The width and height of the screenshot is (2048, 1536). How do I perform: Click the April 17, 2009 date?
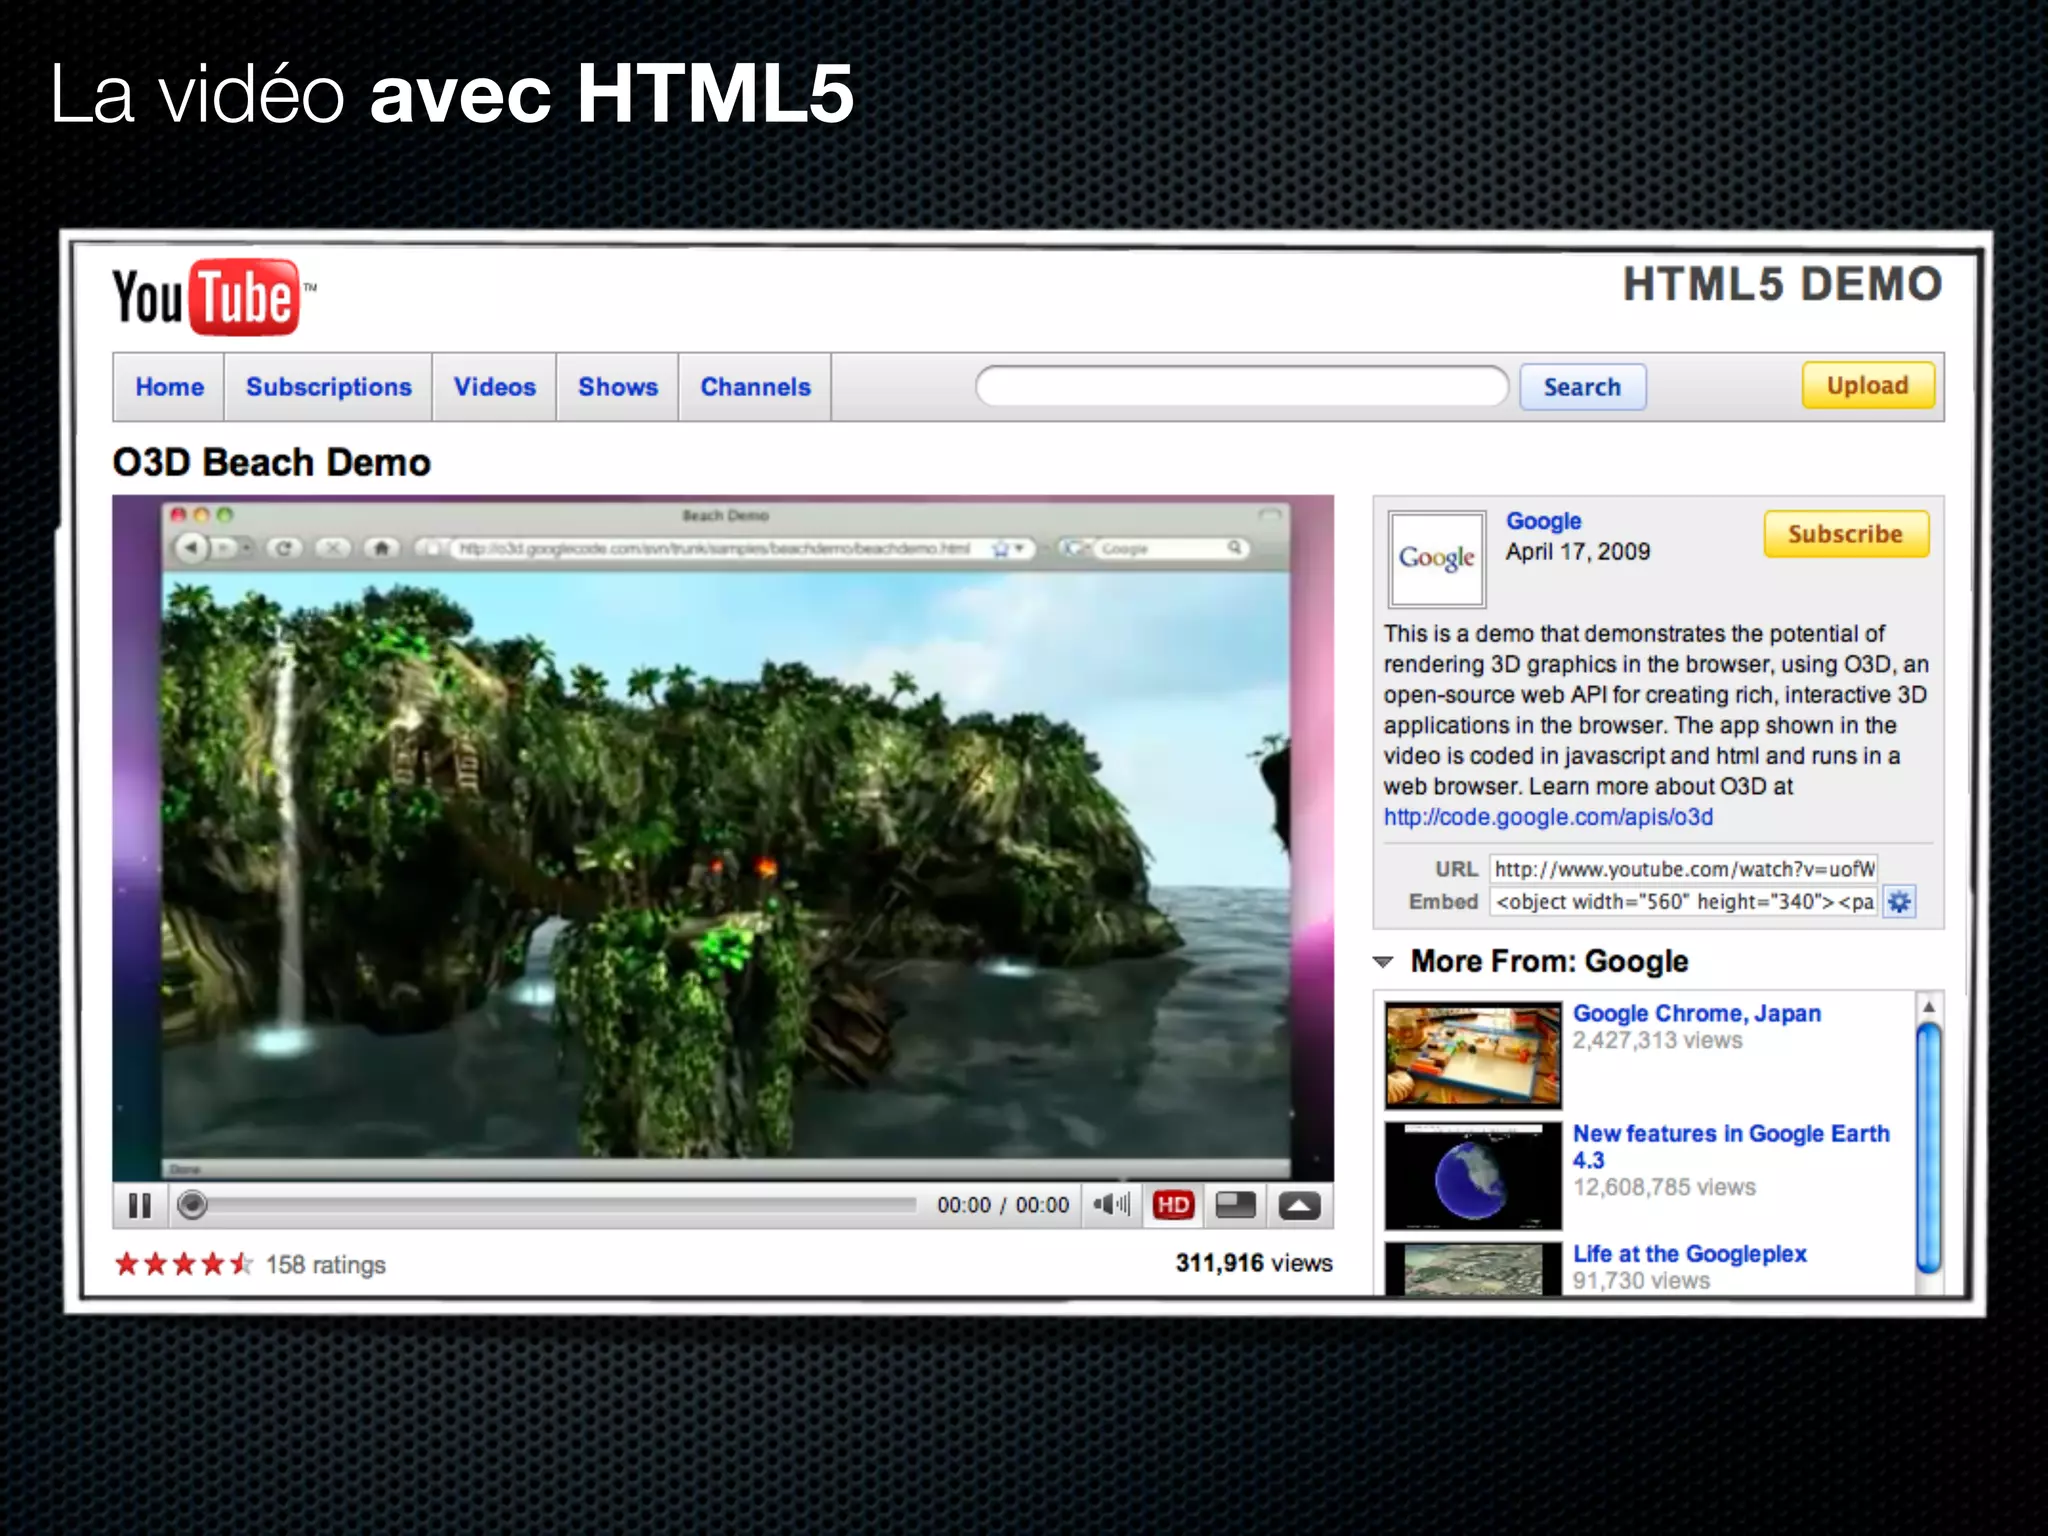[1578, 552]
